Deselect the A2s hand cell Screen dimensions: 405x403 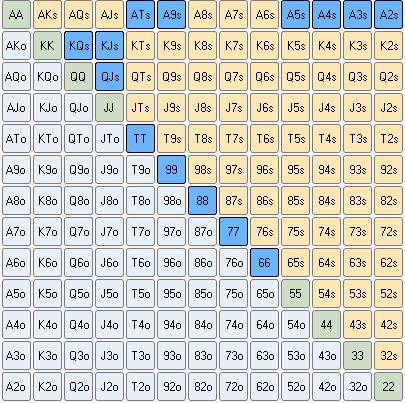coord(388,14)
